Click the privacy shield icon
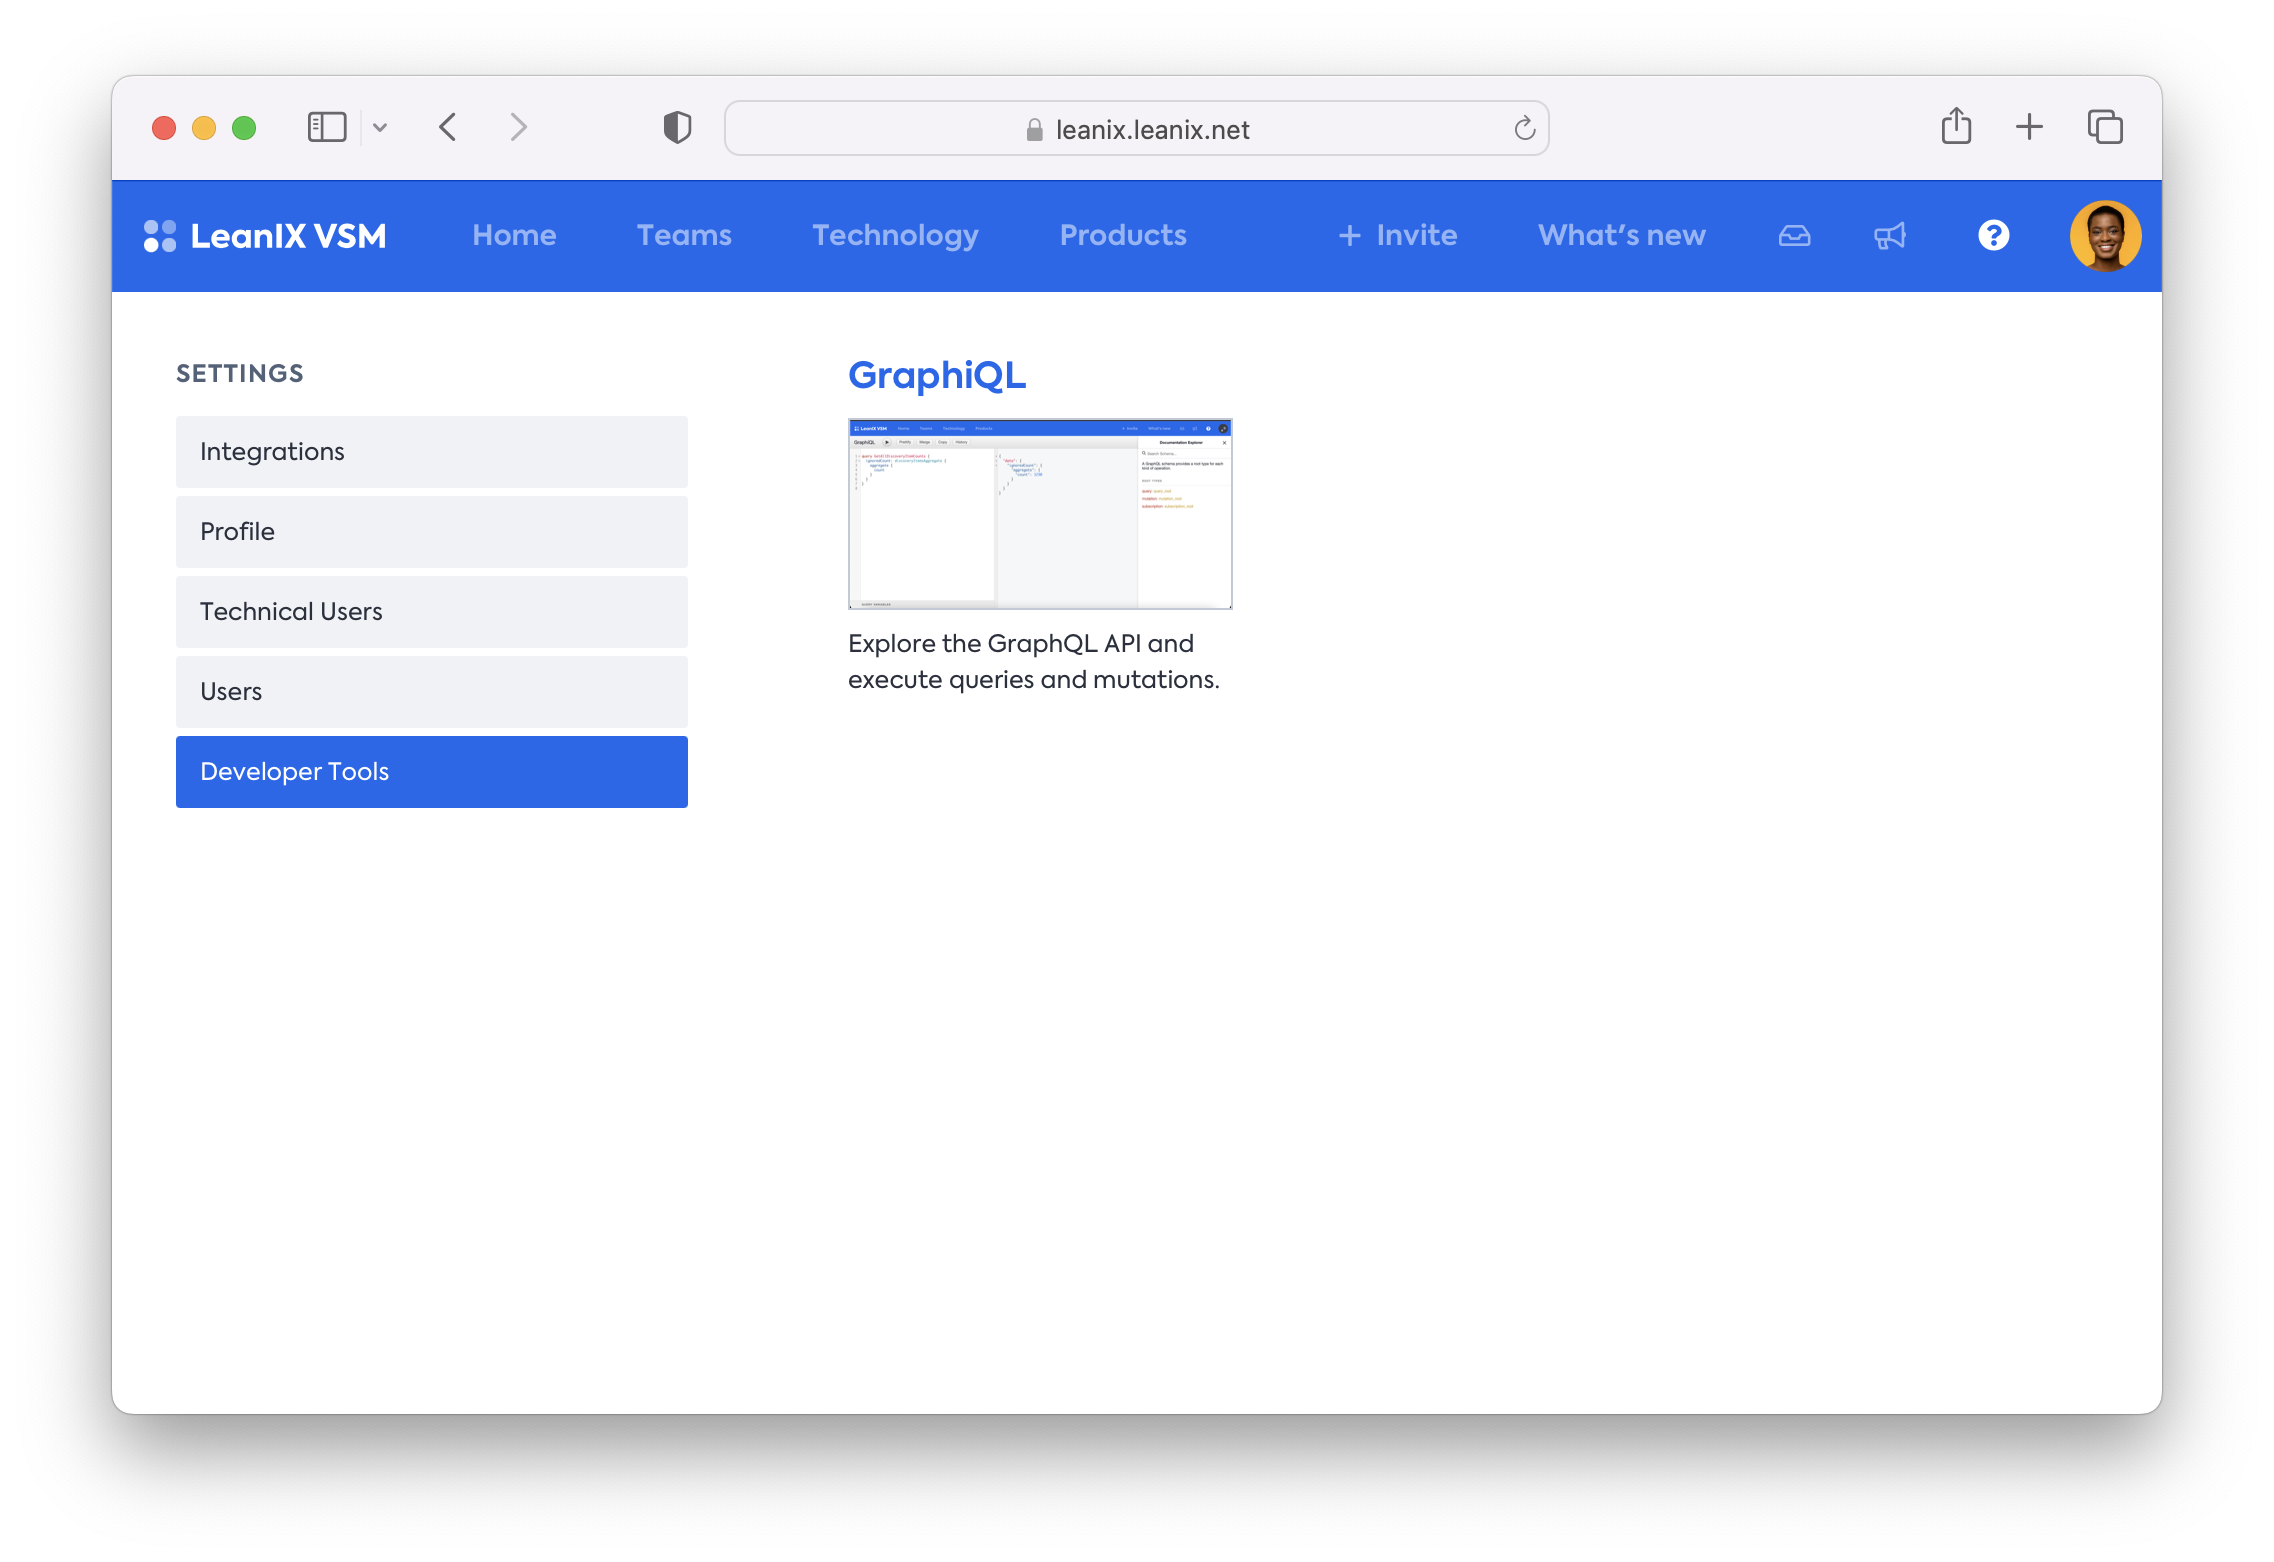Image resolution: width=2274 pixels, height=1562 pixels. click(677, 128)
